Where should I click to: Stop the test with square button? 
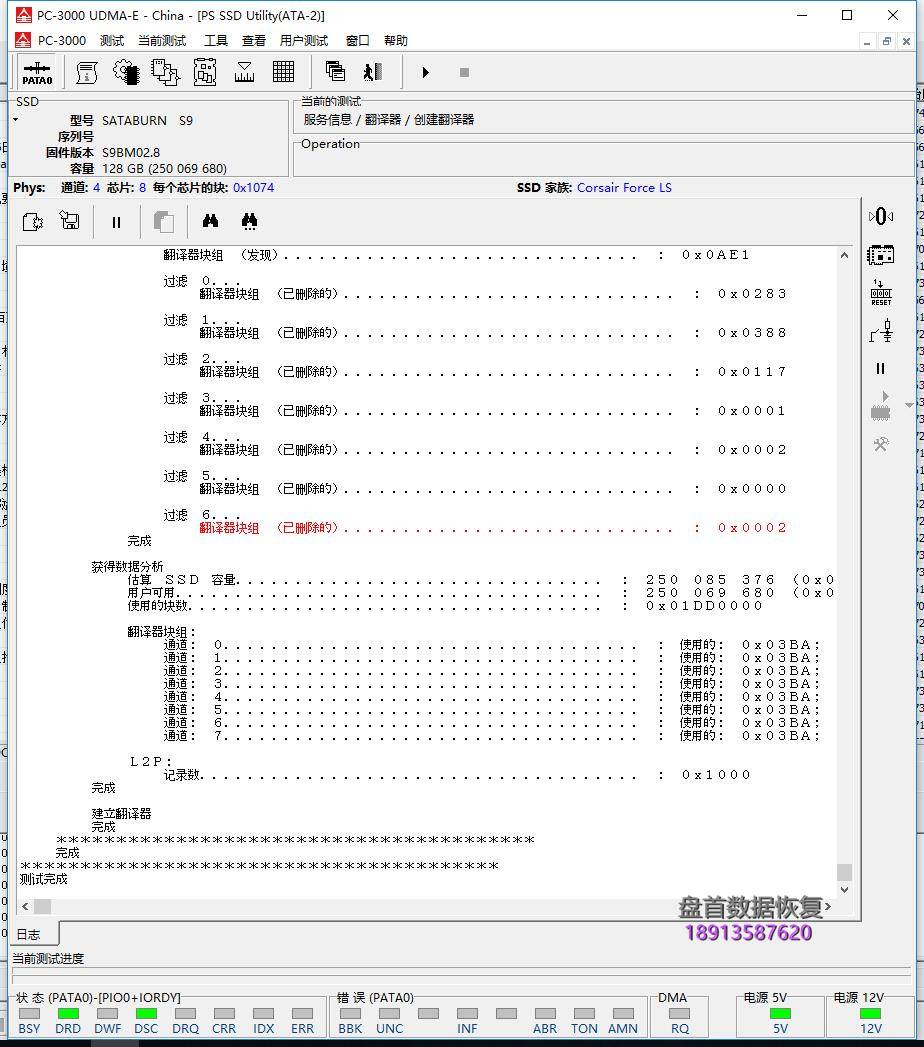464,72
